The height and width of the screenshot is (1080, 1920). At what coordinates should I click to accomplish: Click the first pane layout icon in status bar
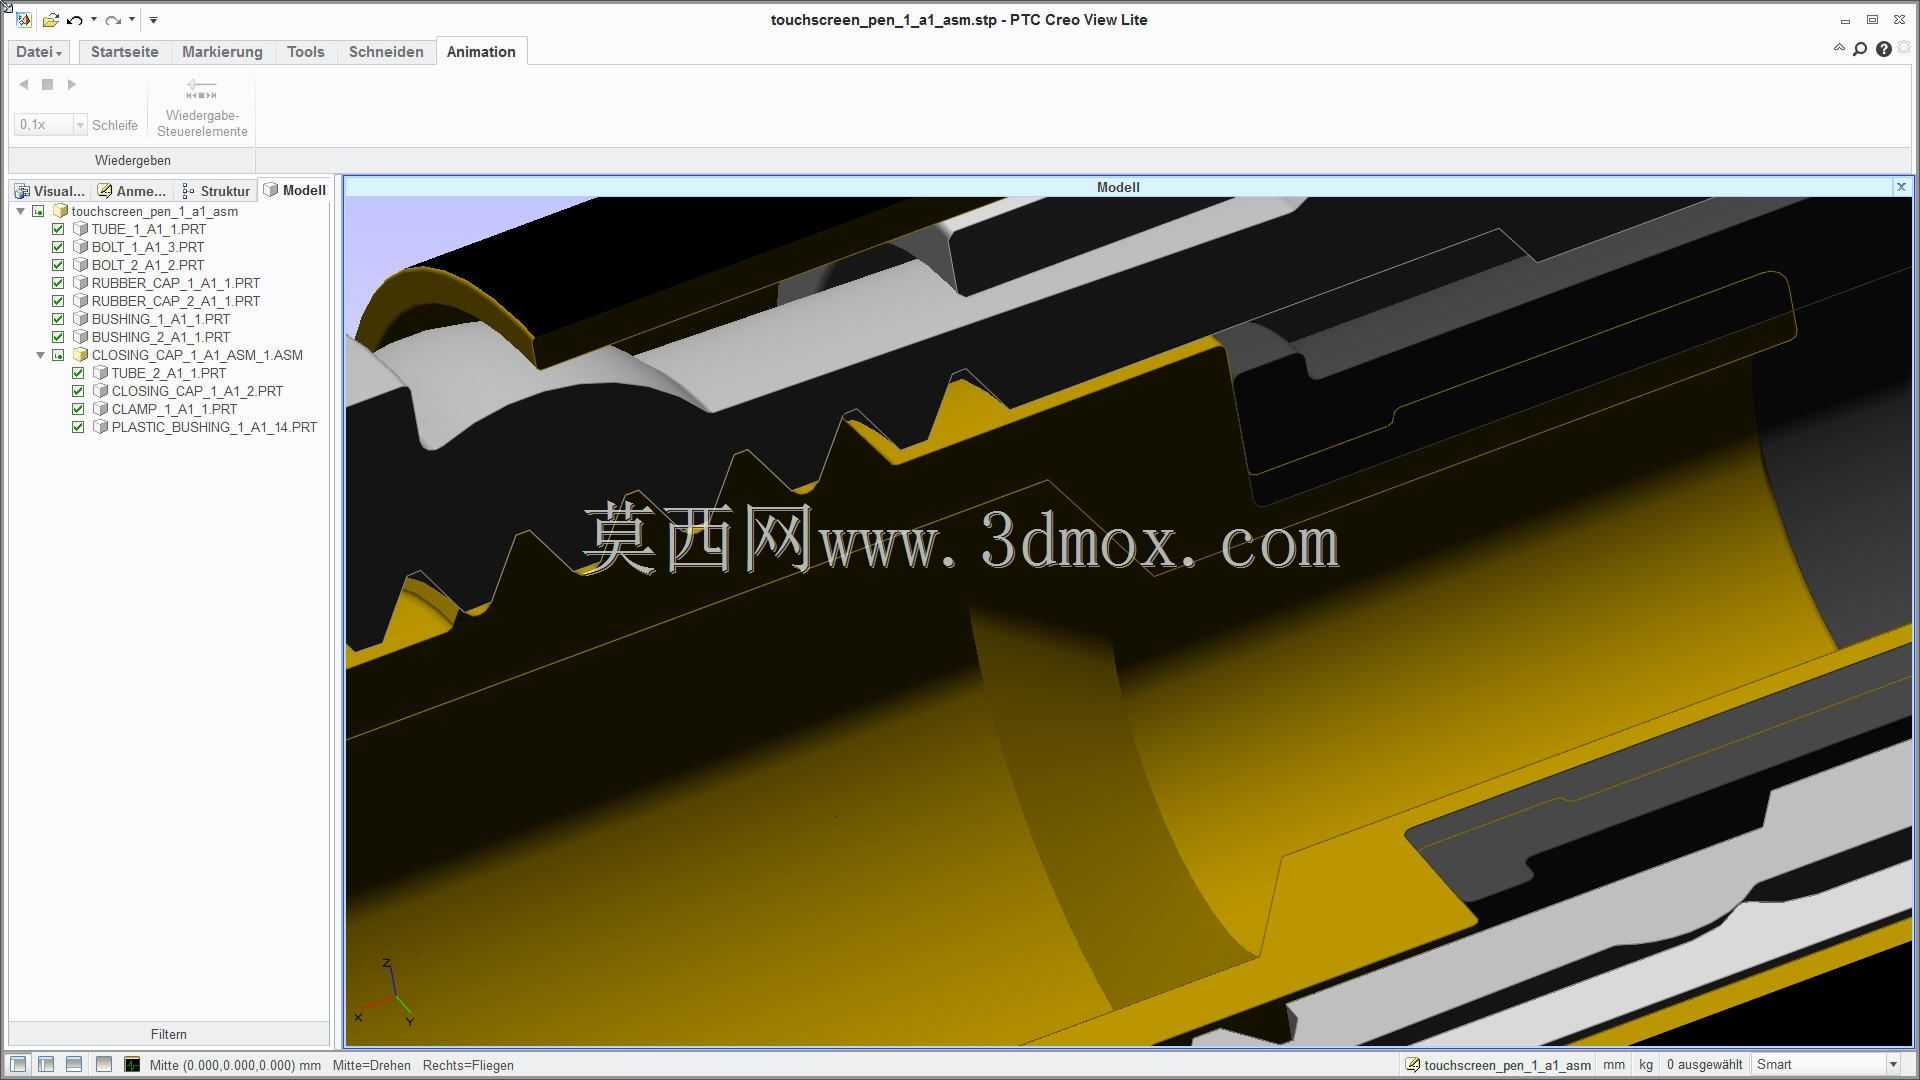pos(19,1064)
